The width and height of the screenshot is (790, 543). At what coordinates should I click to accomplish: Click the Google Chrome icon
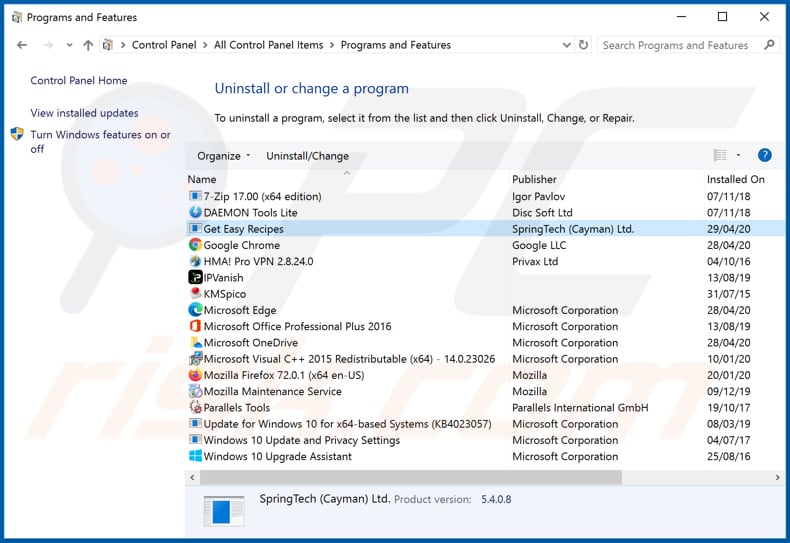click(195, 245)
